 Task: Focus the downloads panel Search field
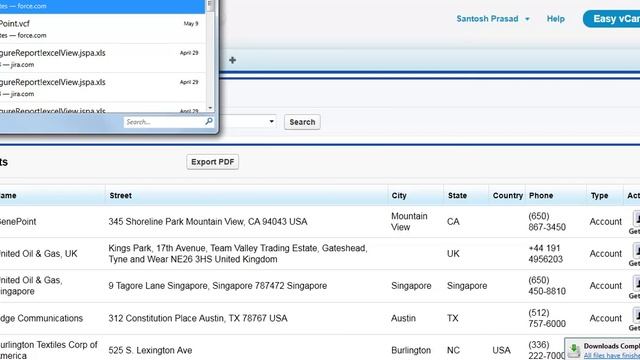point(164,122)
